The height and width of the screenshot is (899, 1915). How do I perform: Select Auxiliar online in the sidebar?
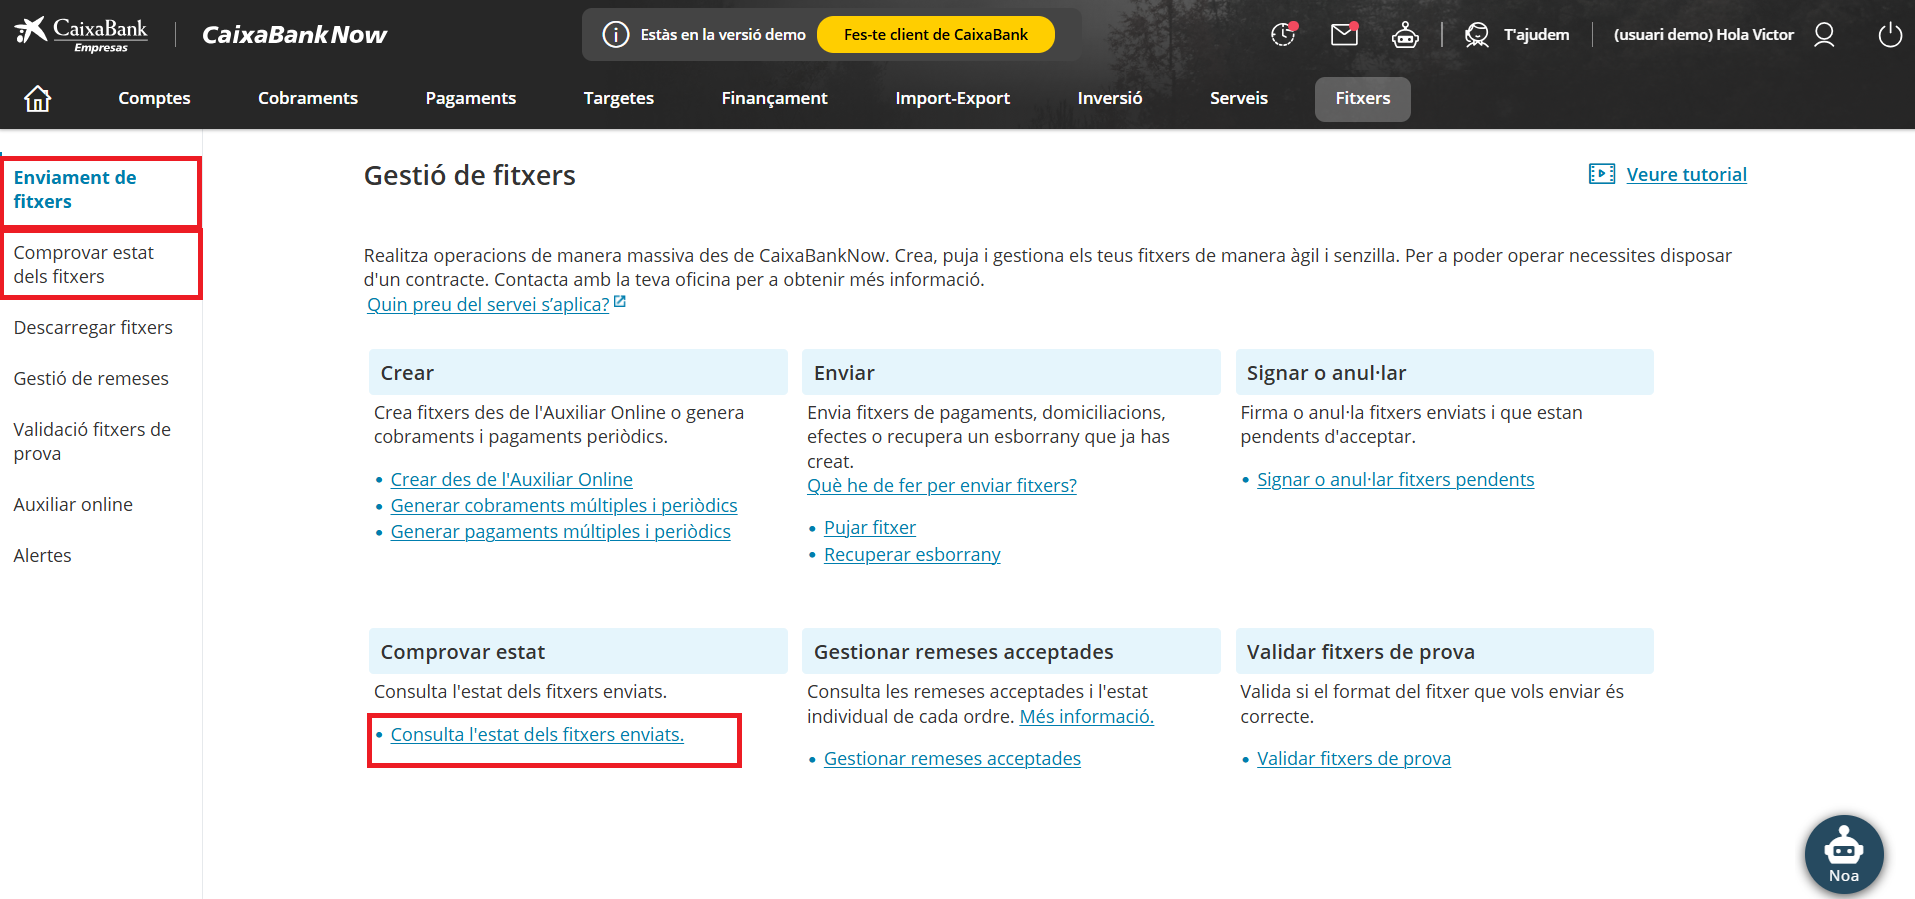[x=73, y=505]
